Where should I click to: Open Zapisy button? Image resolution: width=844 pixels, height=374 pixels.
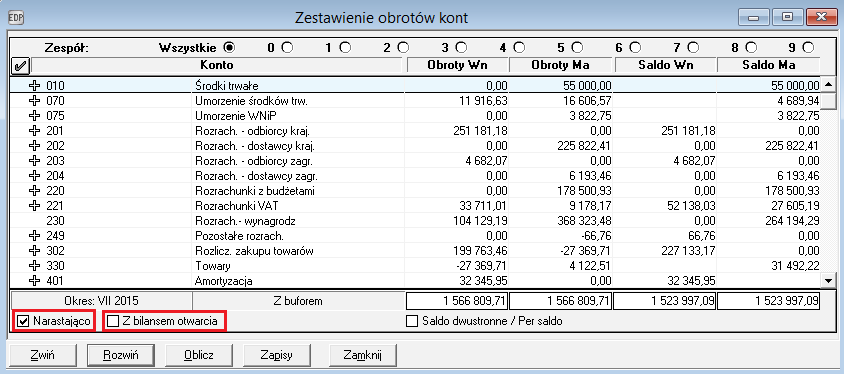(276, 355)
